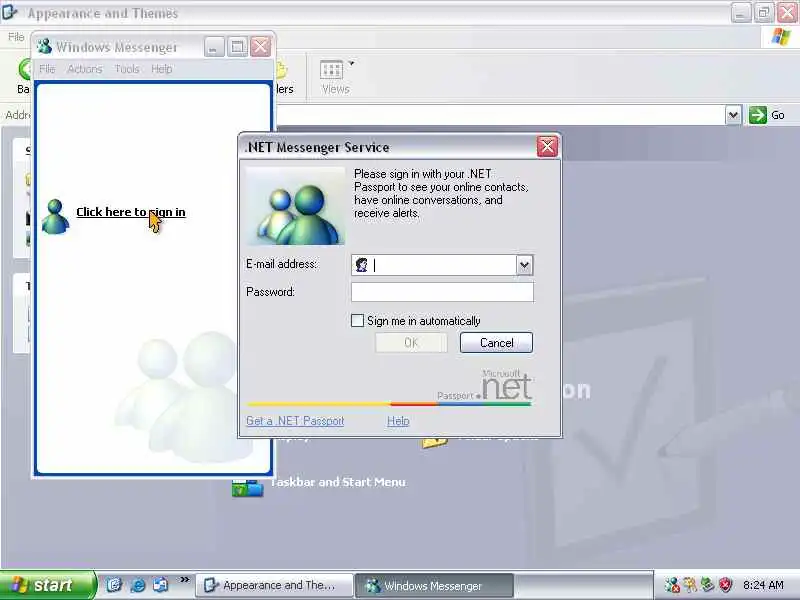Click the Taskbar and Start Menu icon
This screenshot has height=600, width=800.
pyautogui.click(x=247, y=488)
